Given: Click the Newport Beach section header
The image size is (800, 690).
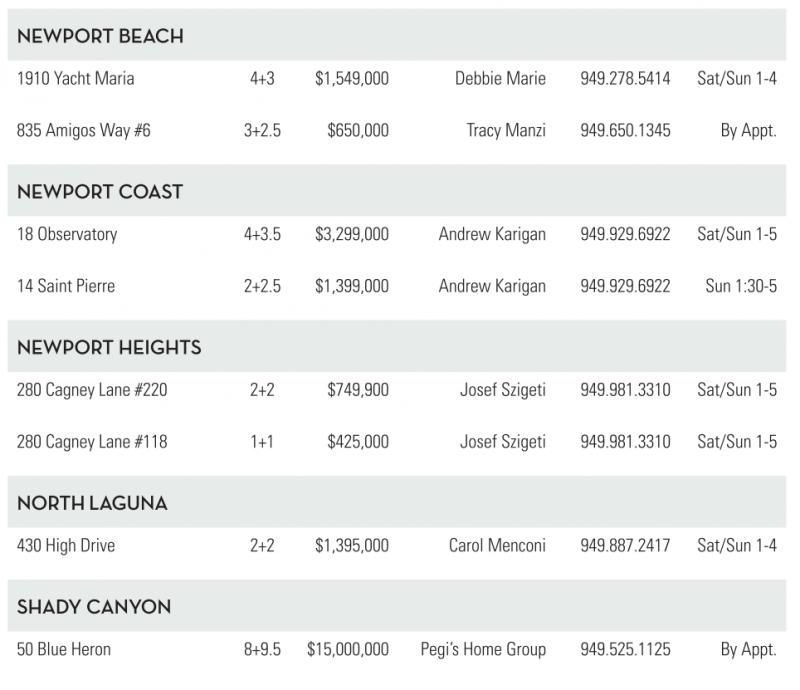Looking at the screenshot, I should [100, 36].
